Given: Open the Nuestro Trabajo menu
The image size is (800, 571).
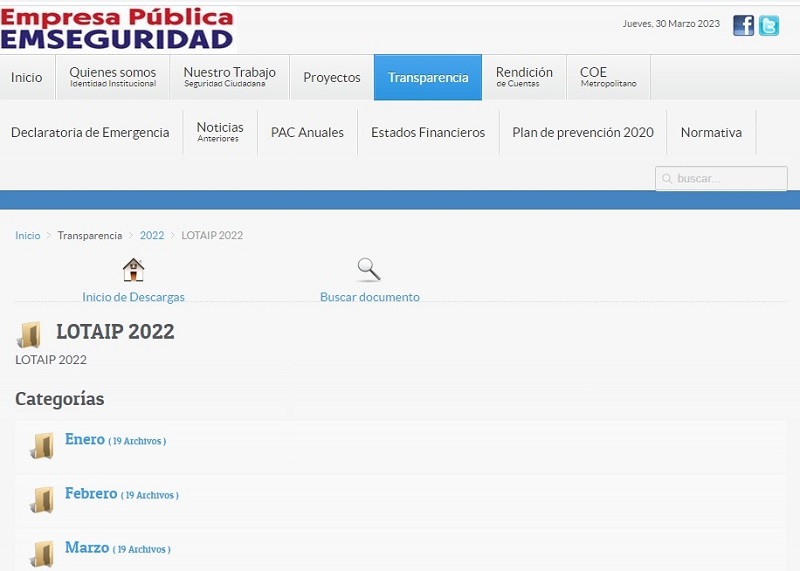Looking at the screenshot, I should tap(230, 78).
